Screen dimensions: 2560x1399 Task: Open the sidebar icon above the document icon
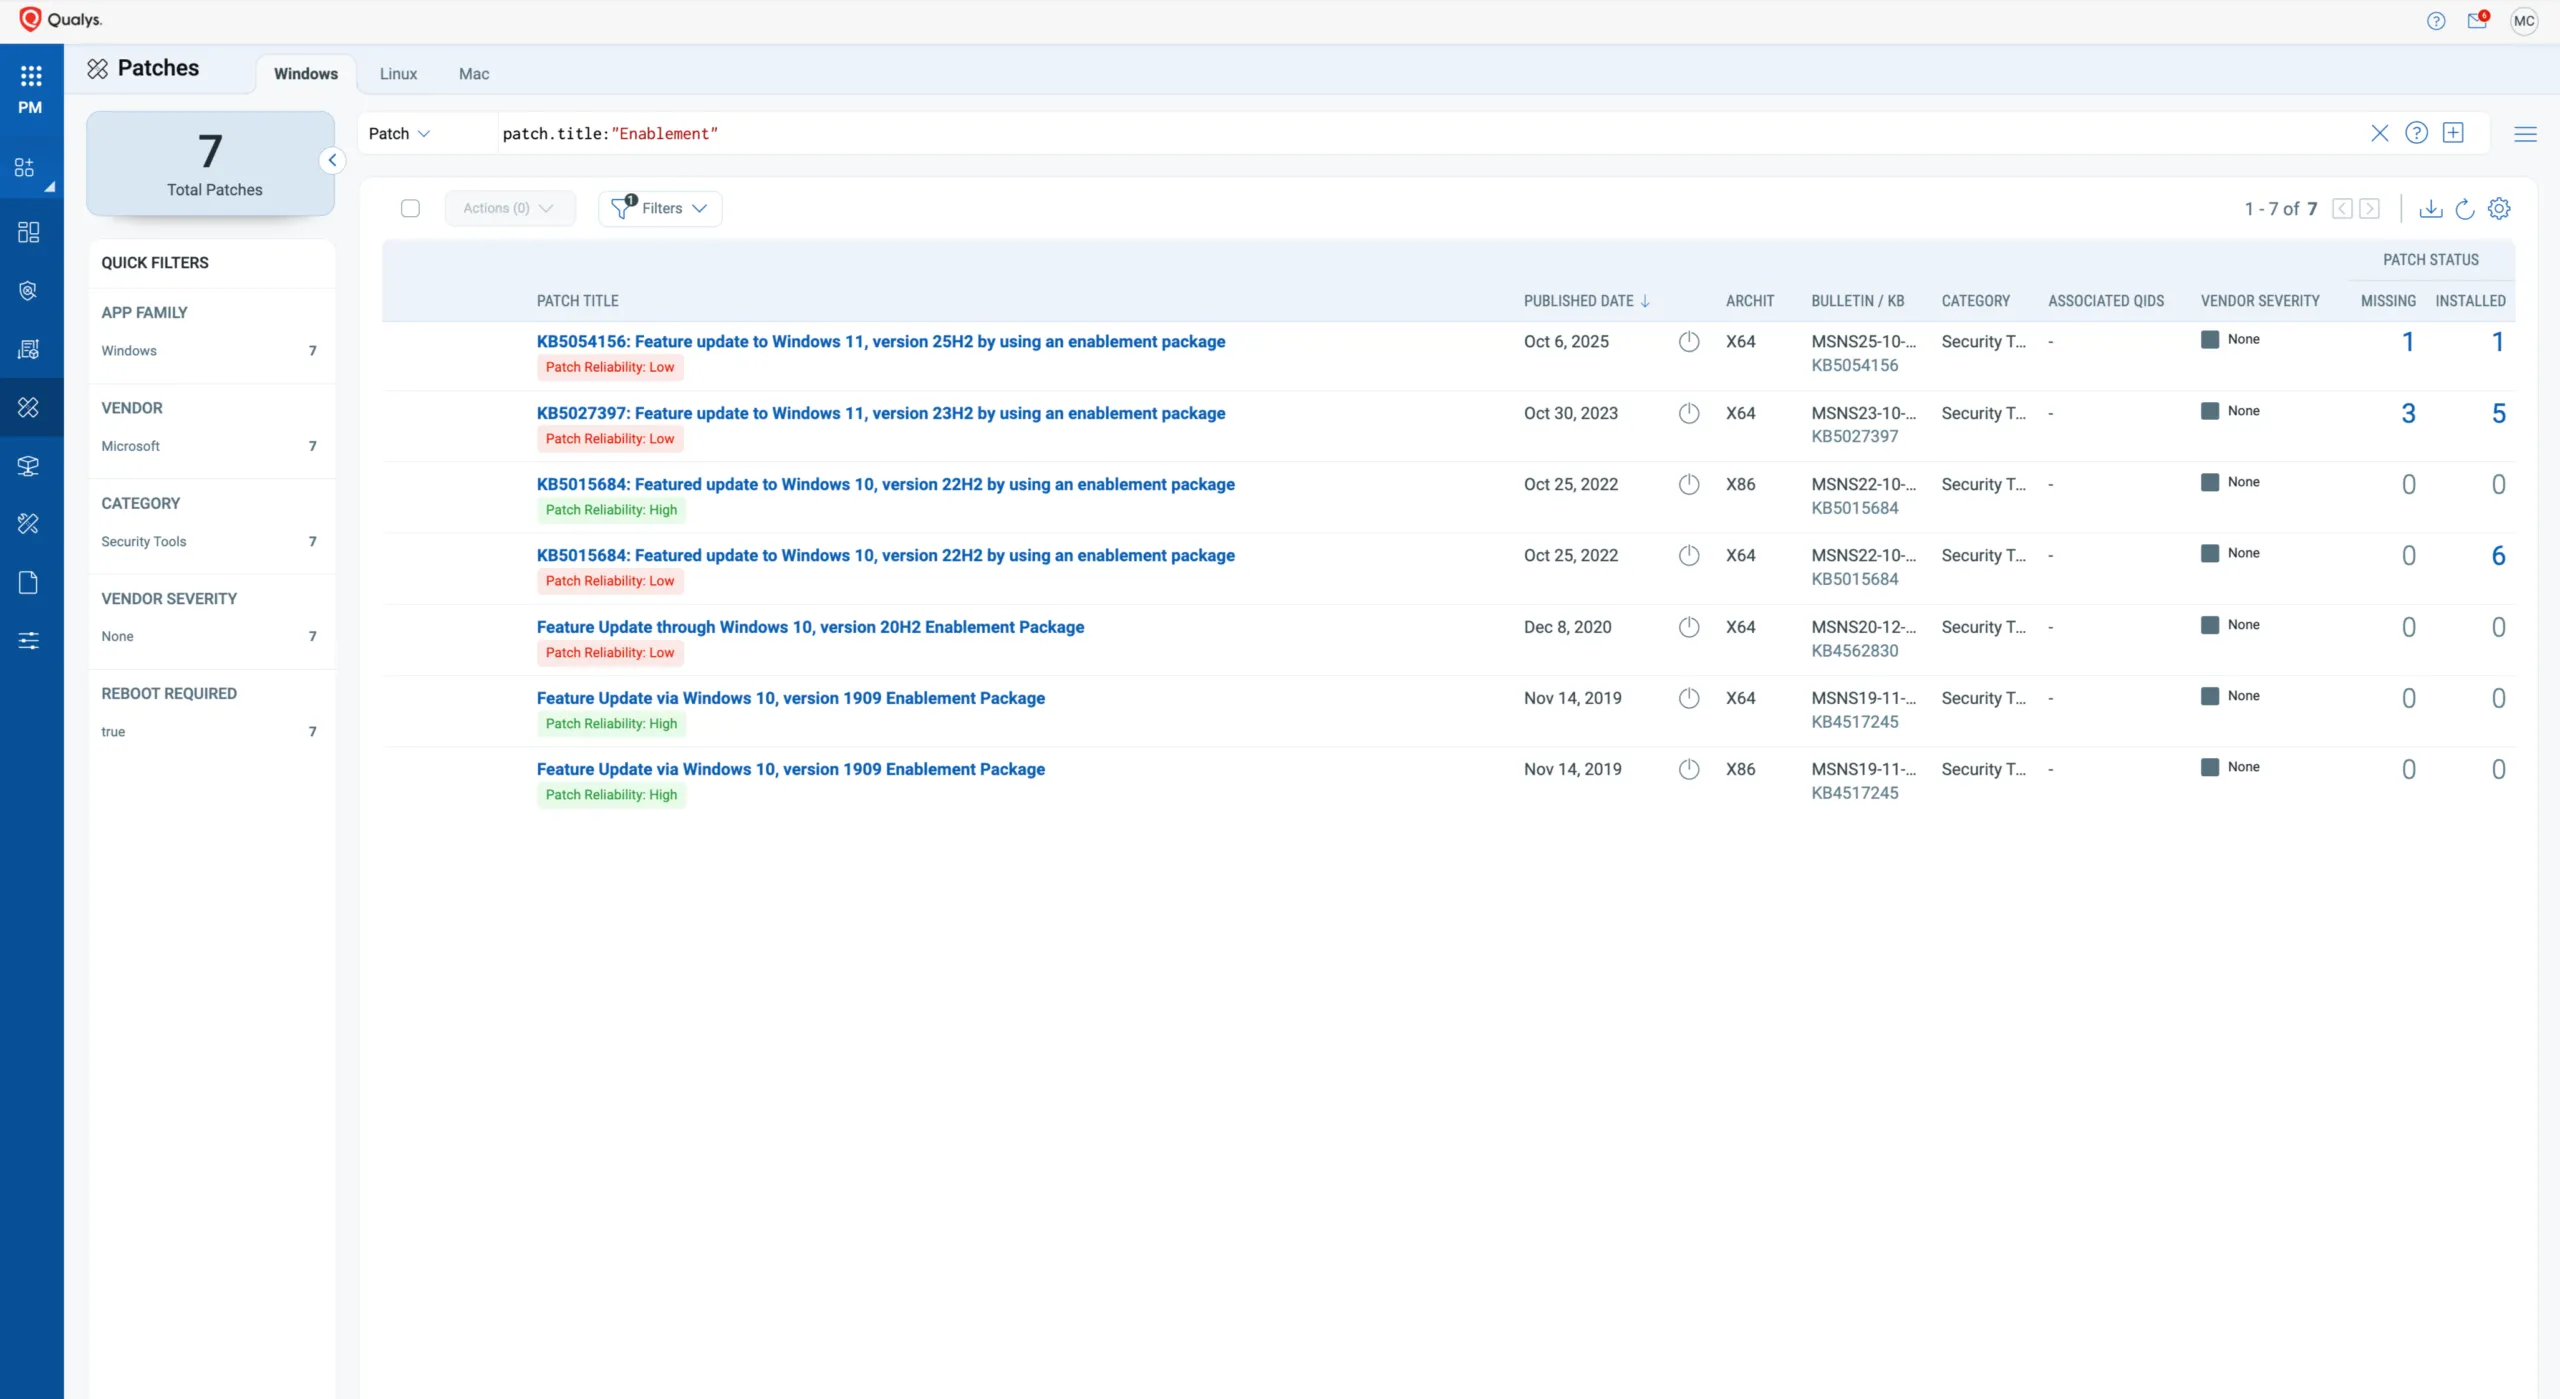(28, 523)
